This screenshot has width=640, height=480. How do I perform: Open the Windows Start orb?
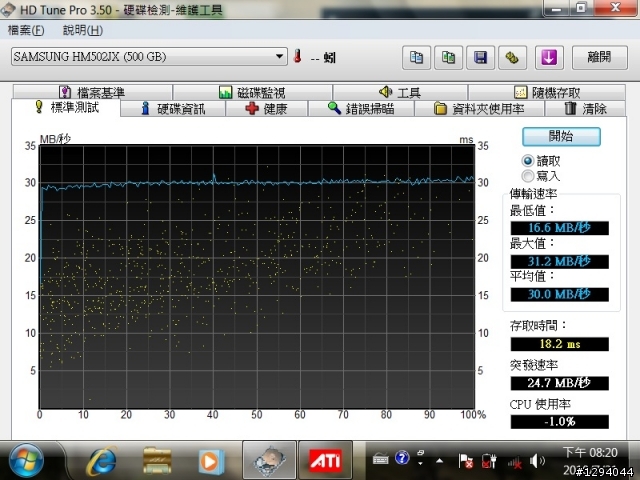[x=27, y=461]
